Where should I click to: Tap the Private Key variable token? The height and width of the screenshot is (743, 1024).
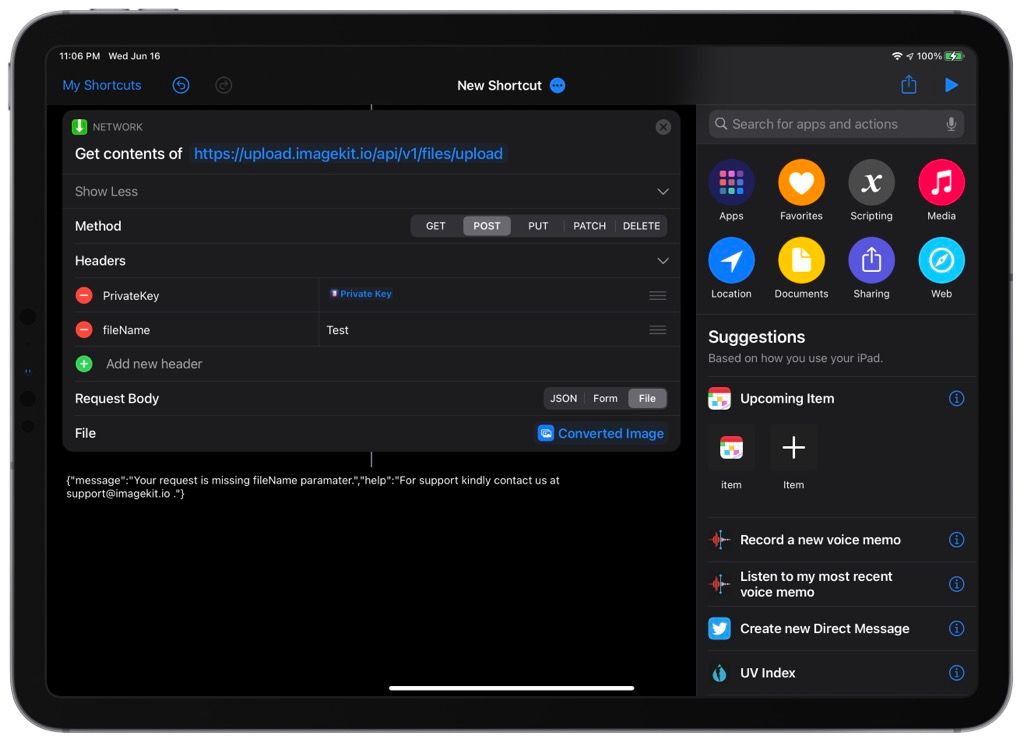point(361,294)
